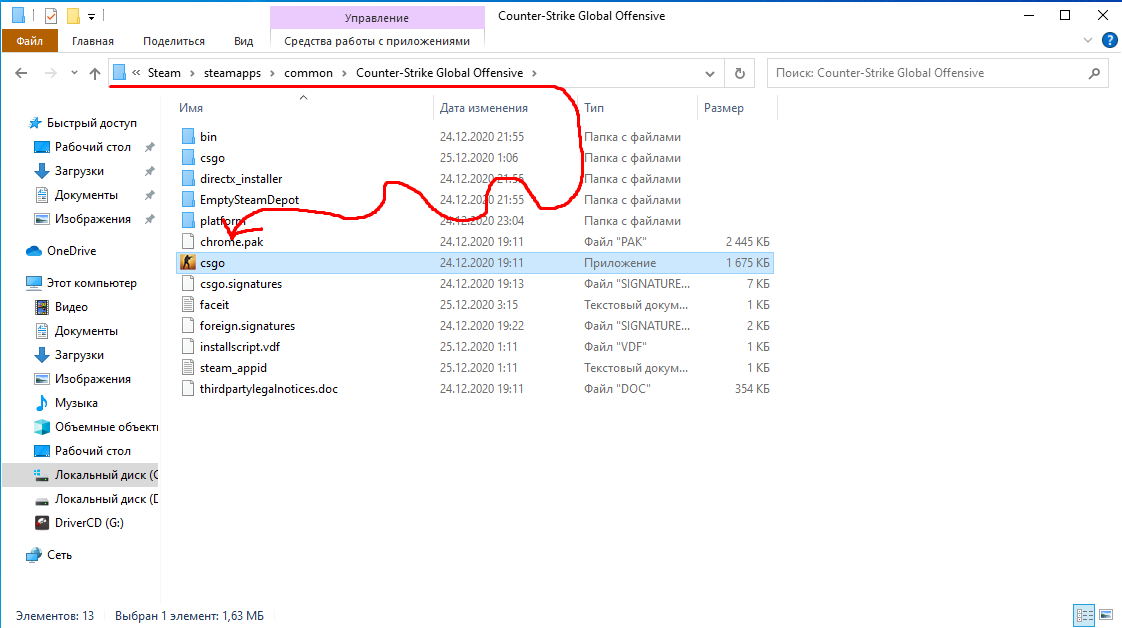
Task: Open the Поделиться ribbon tab
Action: pos(174,41)
